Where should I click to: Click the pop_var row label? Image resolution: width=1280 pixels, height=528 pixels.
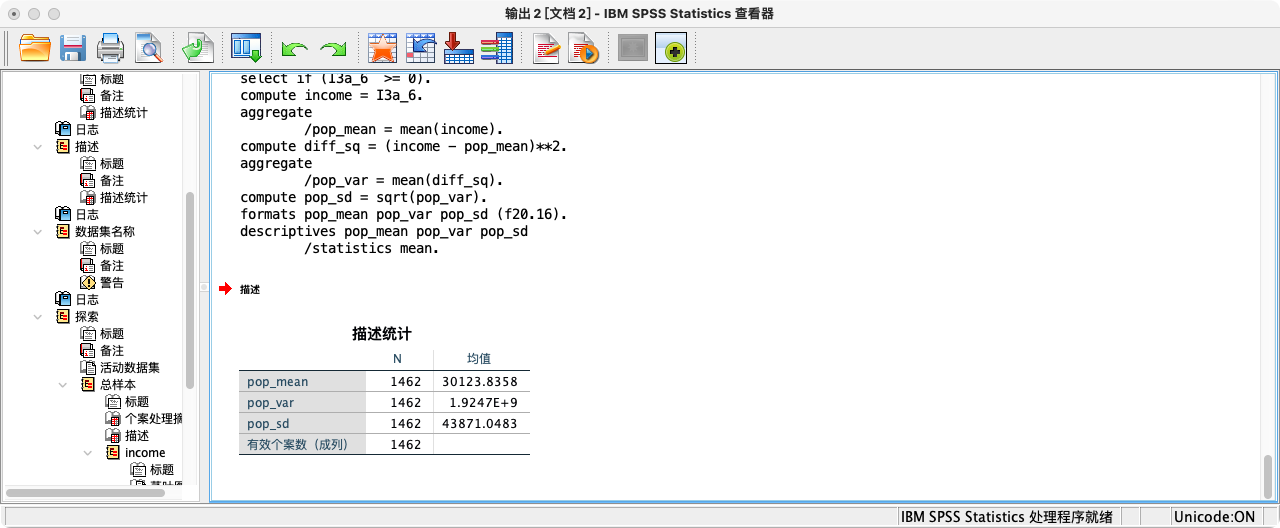[x=272, y=403]
